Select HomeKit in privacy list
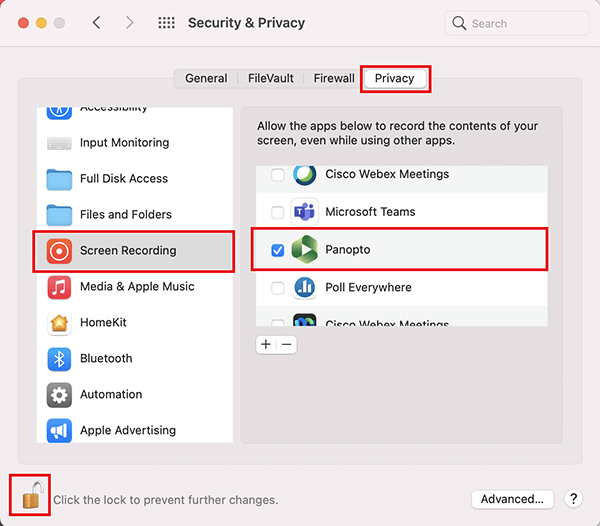 click(134, 323)
